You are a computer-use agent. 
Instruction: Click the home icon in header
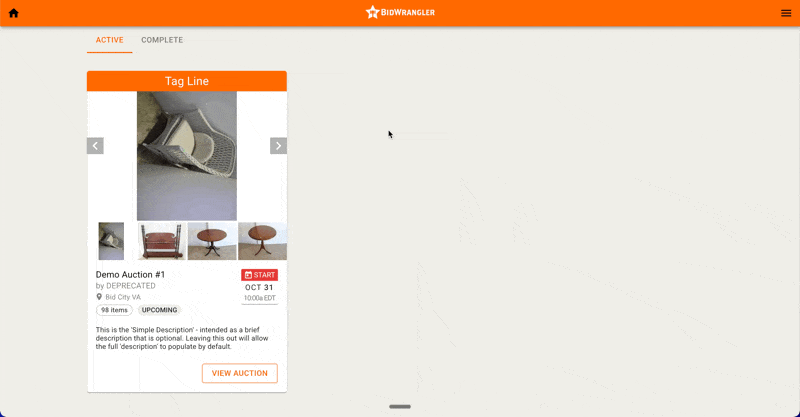(x=14, y=13)
